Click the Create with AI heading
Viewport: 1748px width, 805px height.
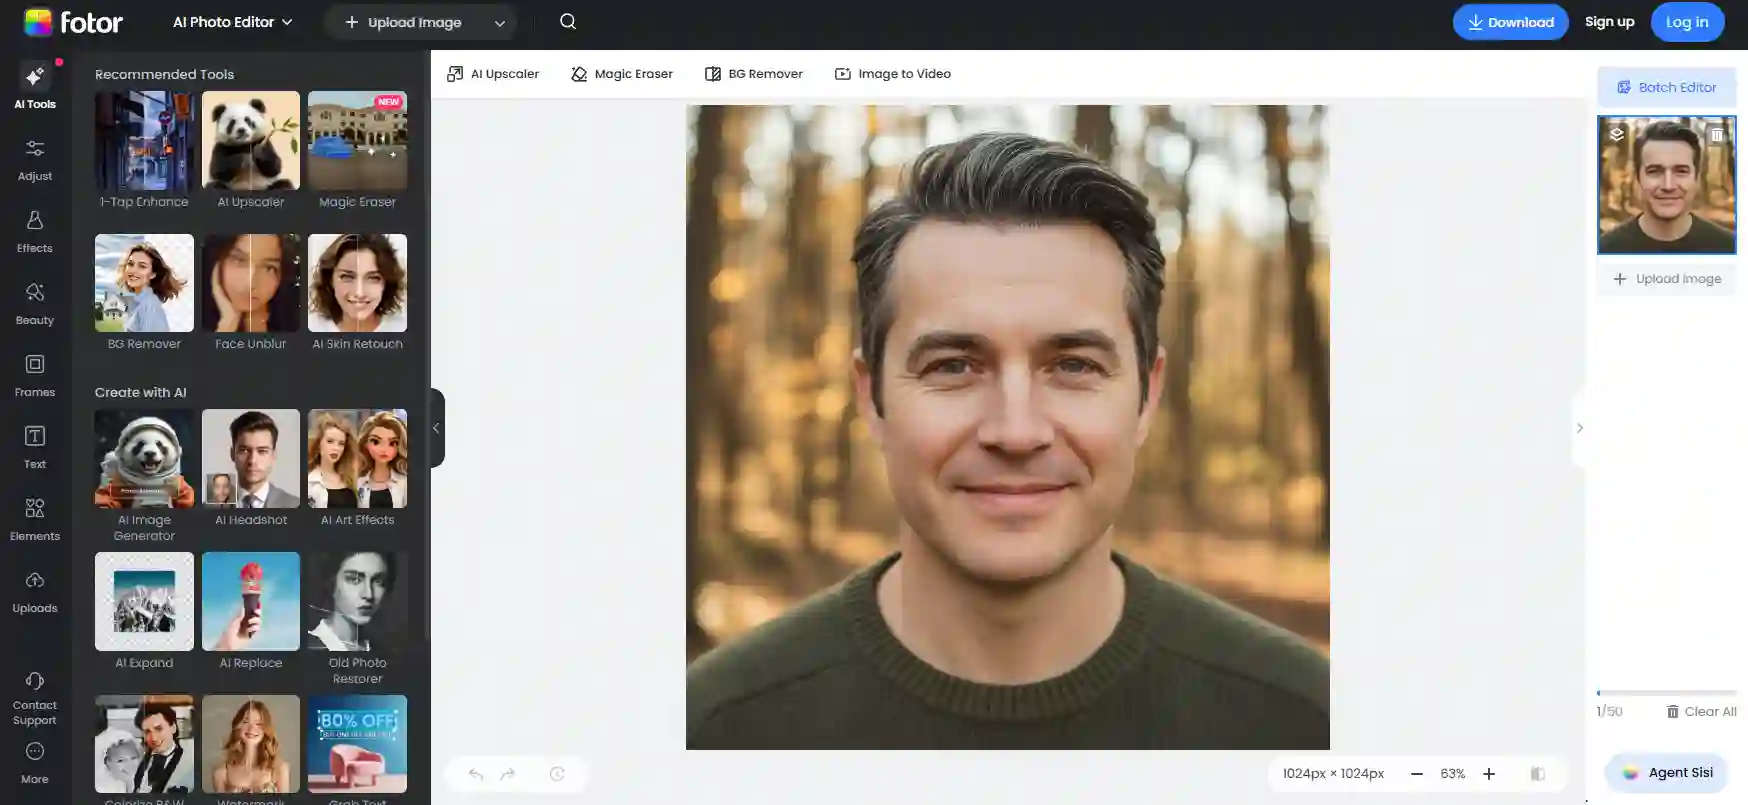(140, 392)
